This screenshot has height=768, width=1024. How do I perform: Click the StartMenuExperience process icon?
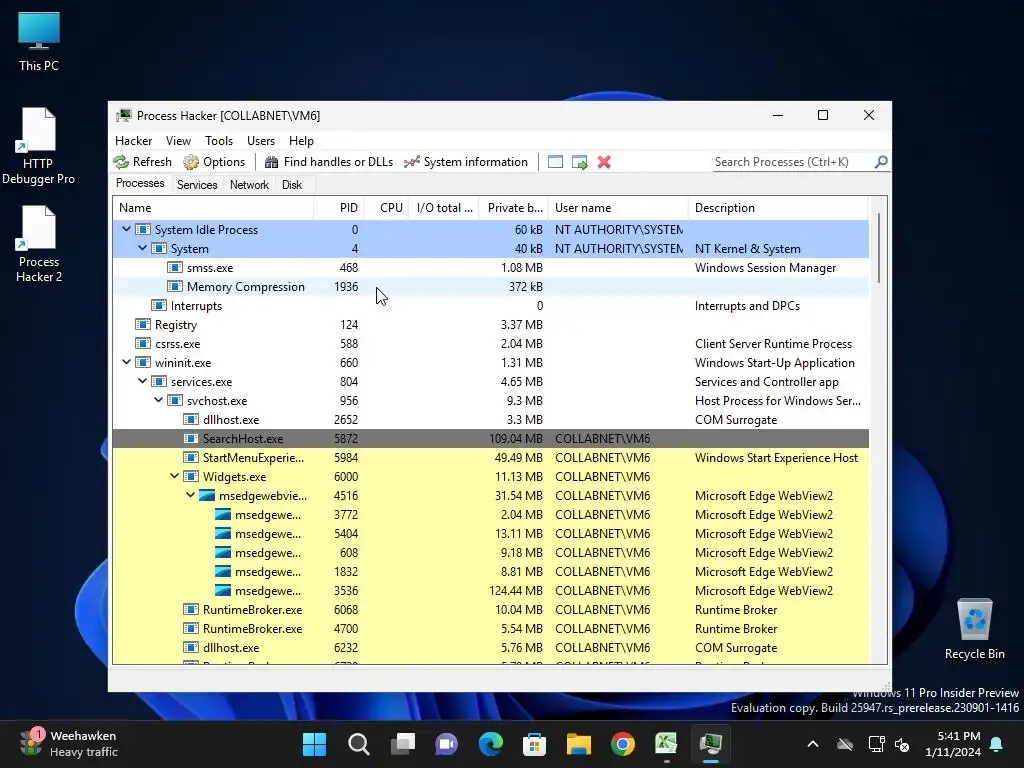[191, 458]
